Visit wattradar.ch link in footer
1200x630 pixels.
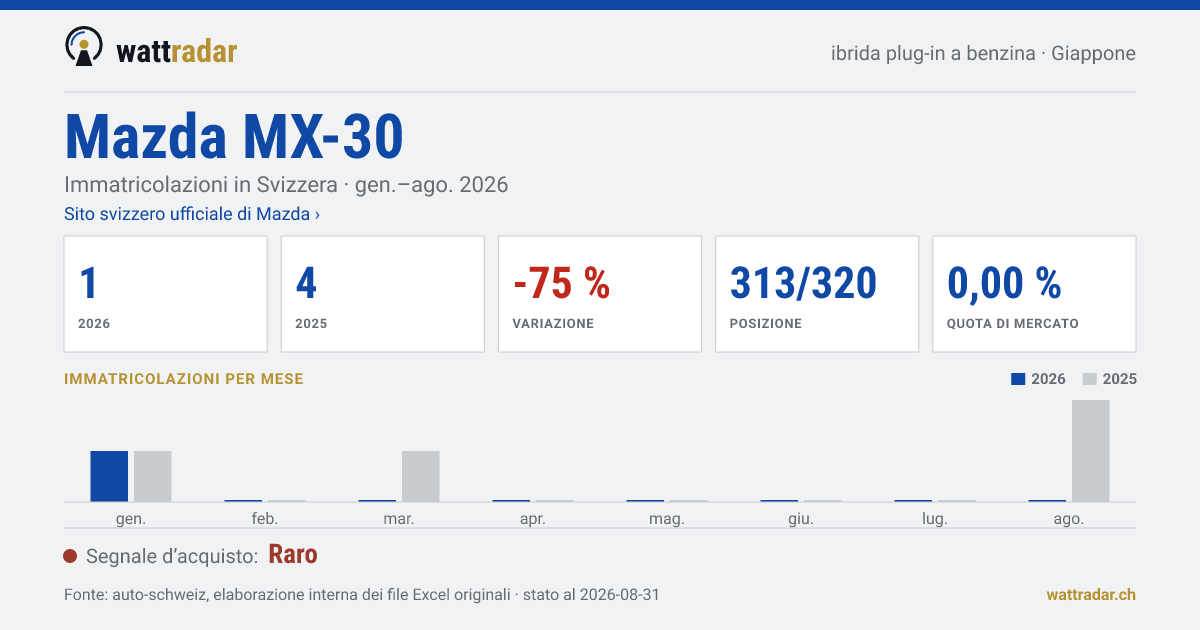[1091, 594]
